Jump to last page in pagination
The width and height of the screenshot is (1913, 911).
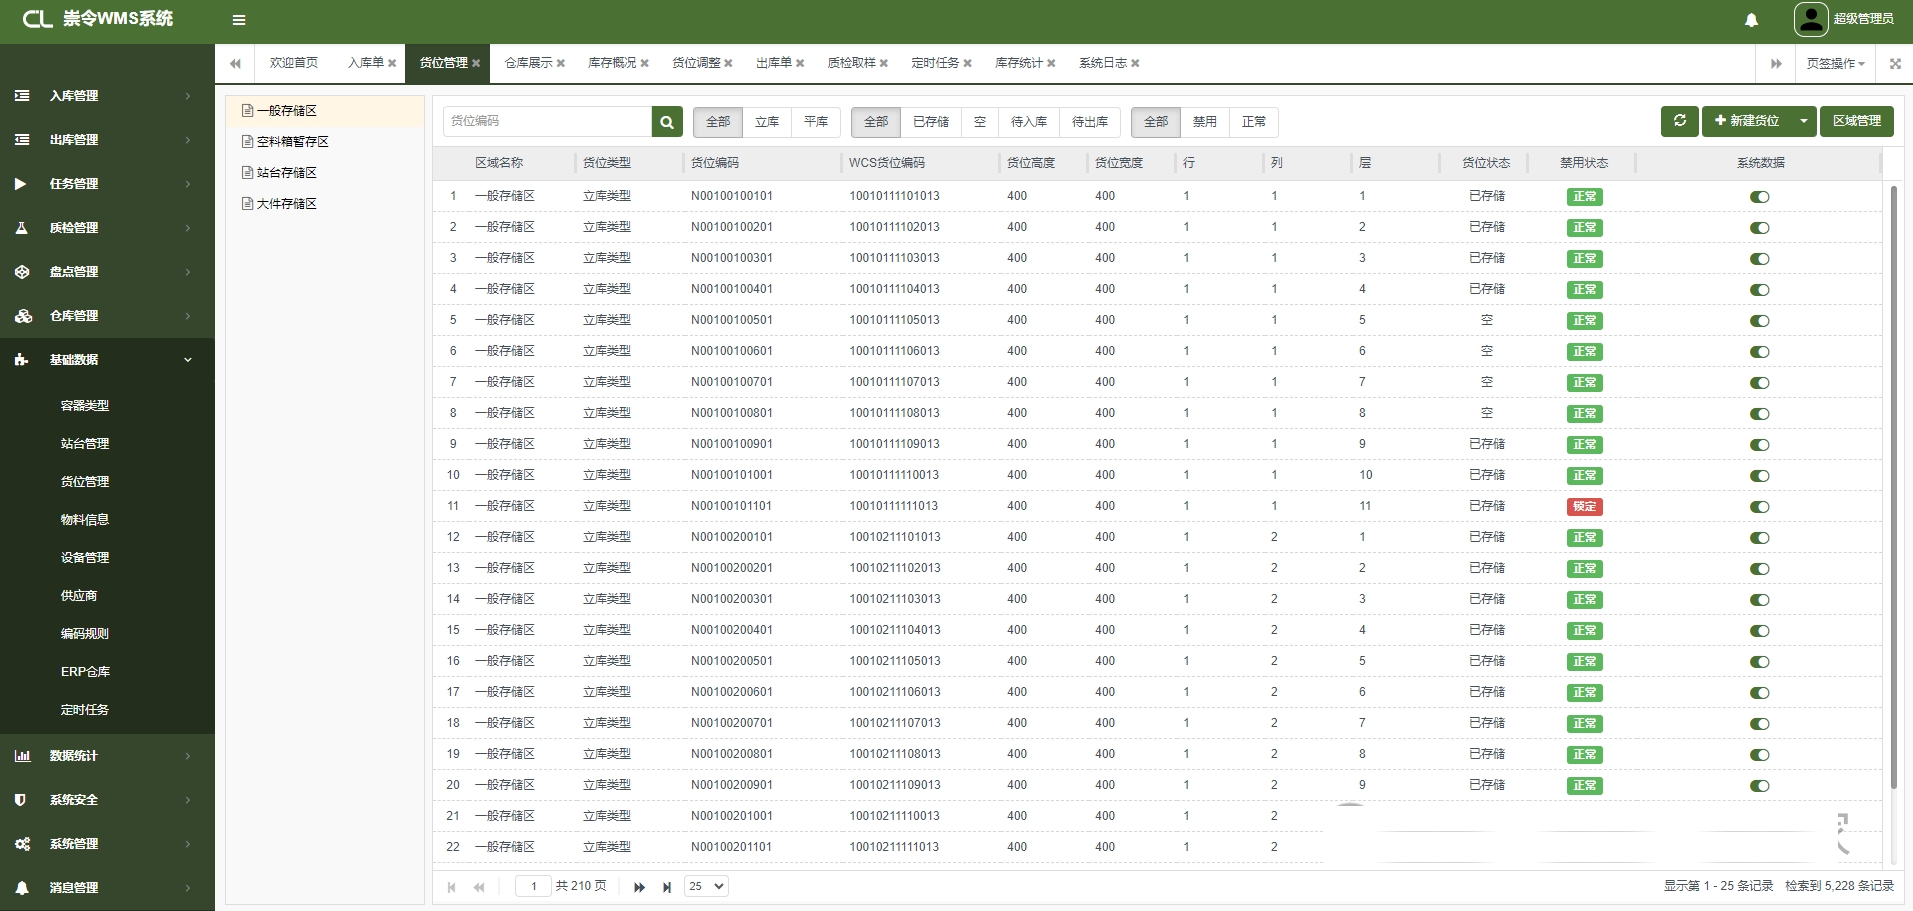pos(667,887)
